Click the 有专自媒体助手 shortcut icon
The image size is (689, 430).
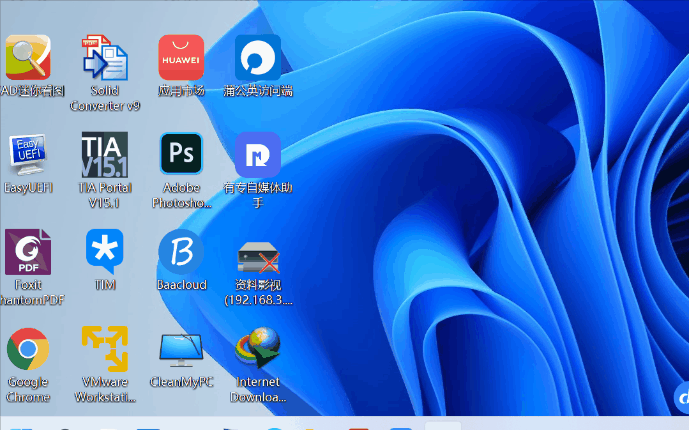pos(258,154)
